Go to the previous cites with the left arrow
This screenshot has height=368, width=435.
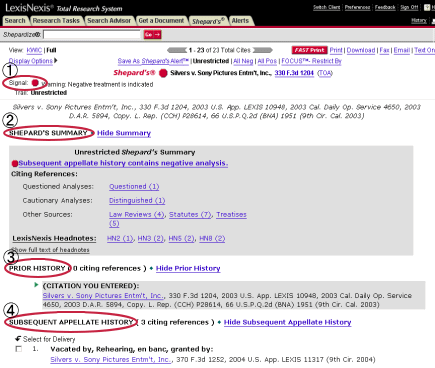(x=177, y=50)
